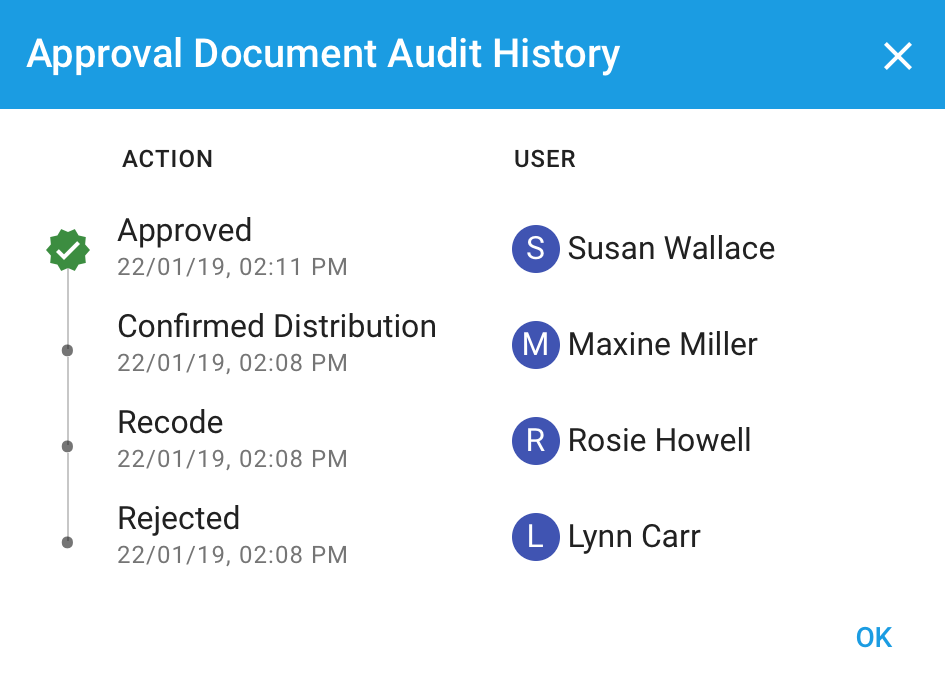Click the green Approved checkmark badge icon
Screen dimensions: 945x684
(x=68, y=249)
